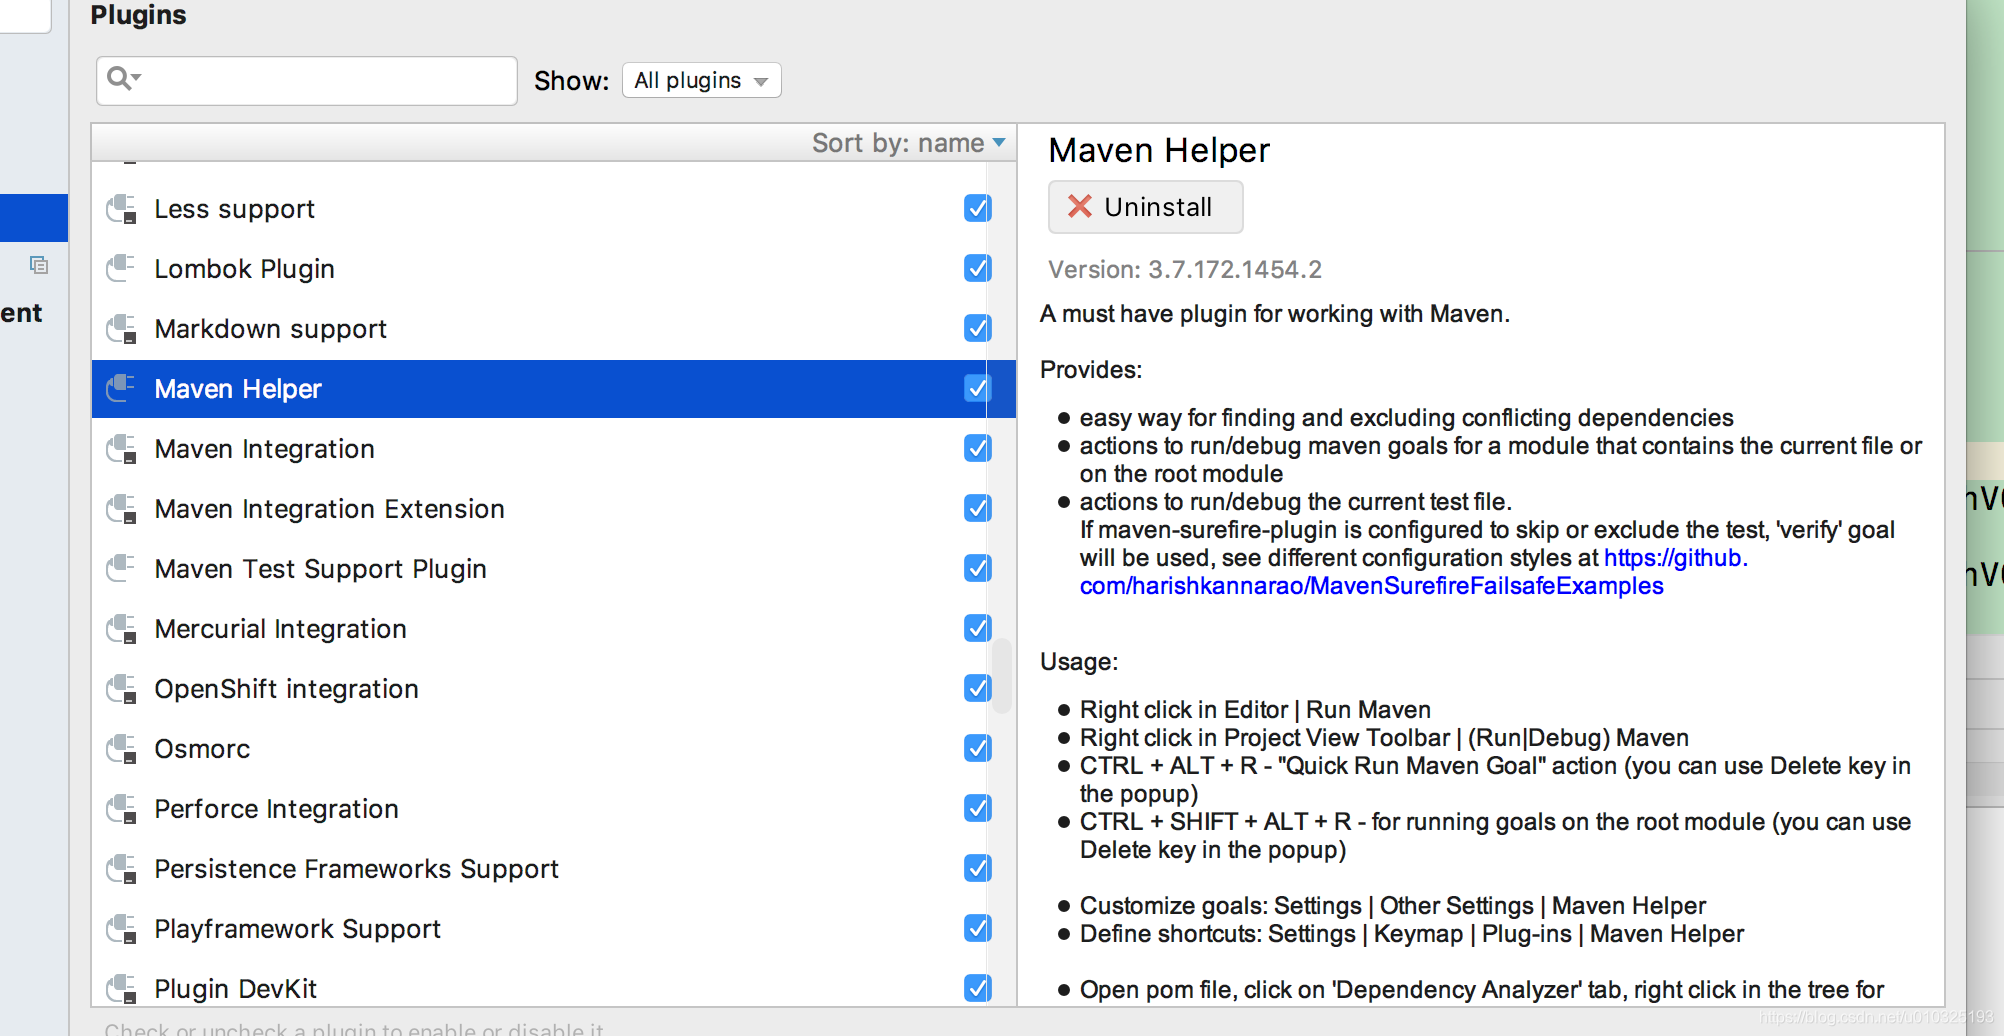Select the OpenShift integration row
This screenshot has height=1036, width=2004.
[x=553, y=689]
